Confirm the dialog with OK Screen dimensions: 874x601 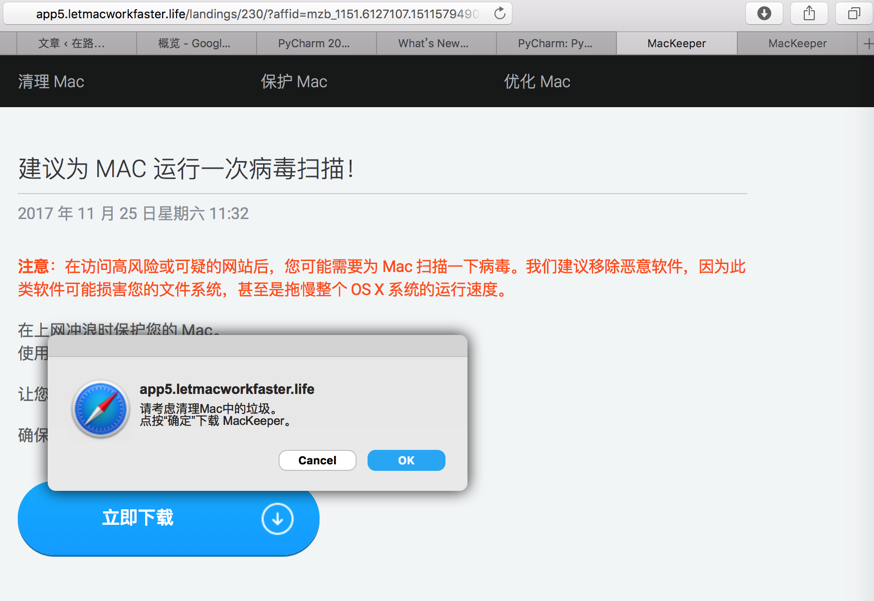tap(406, 461)
